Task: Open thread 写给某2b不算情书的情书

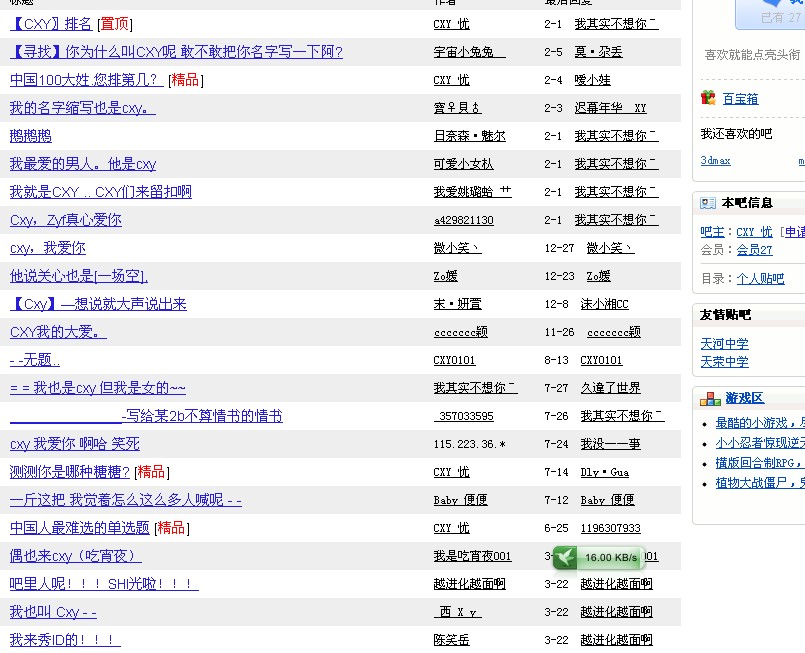Action: (146, 416)
